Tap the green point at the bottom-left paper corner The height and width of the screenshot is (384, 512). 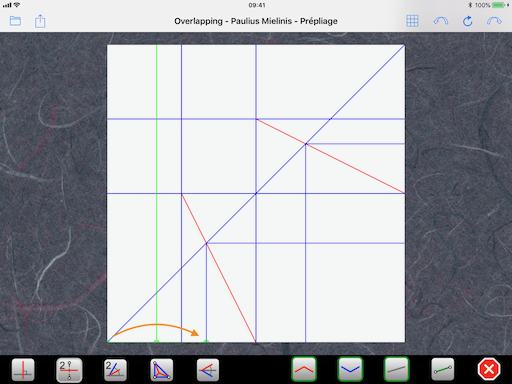point(108,341)
